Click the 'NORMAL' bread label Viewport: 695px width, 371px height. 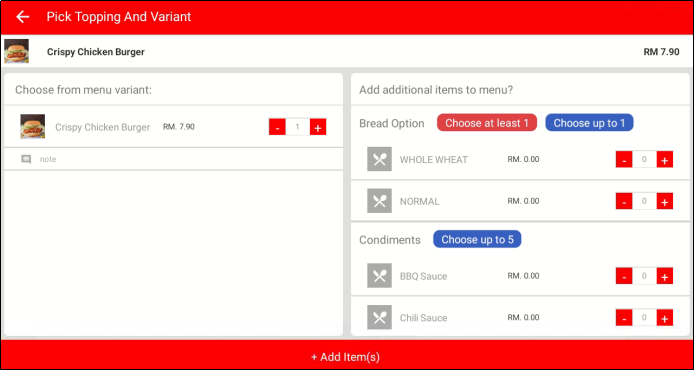pos(419,201)
